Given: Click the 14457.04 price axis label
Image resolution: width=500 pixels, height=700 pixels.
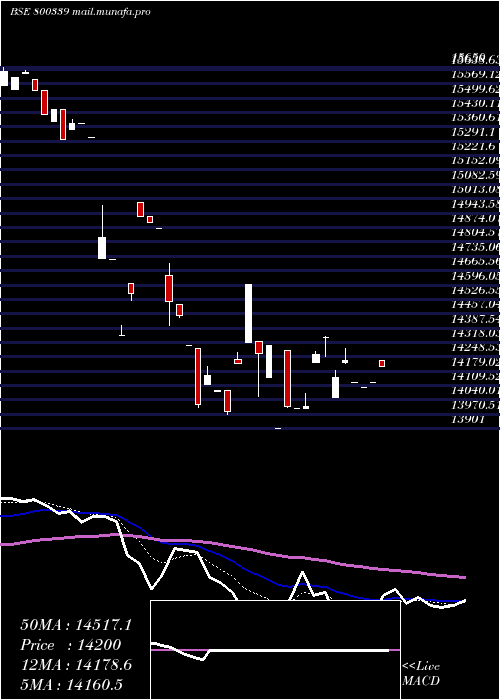Looking at the screenshot, I should [475, 304].
